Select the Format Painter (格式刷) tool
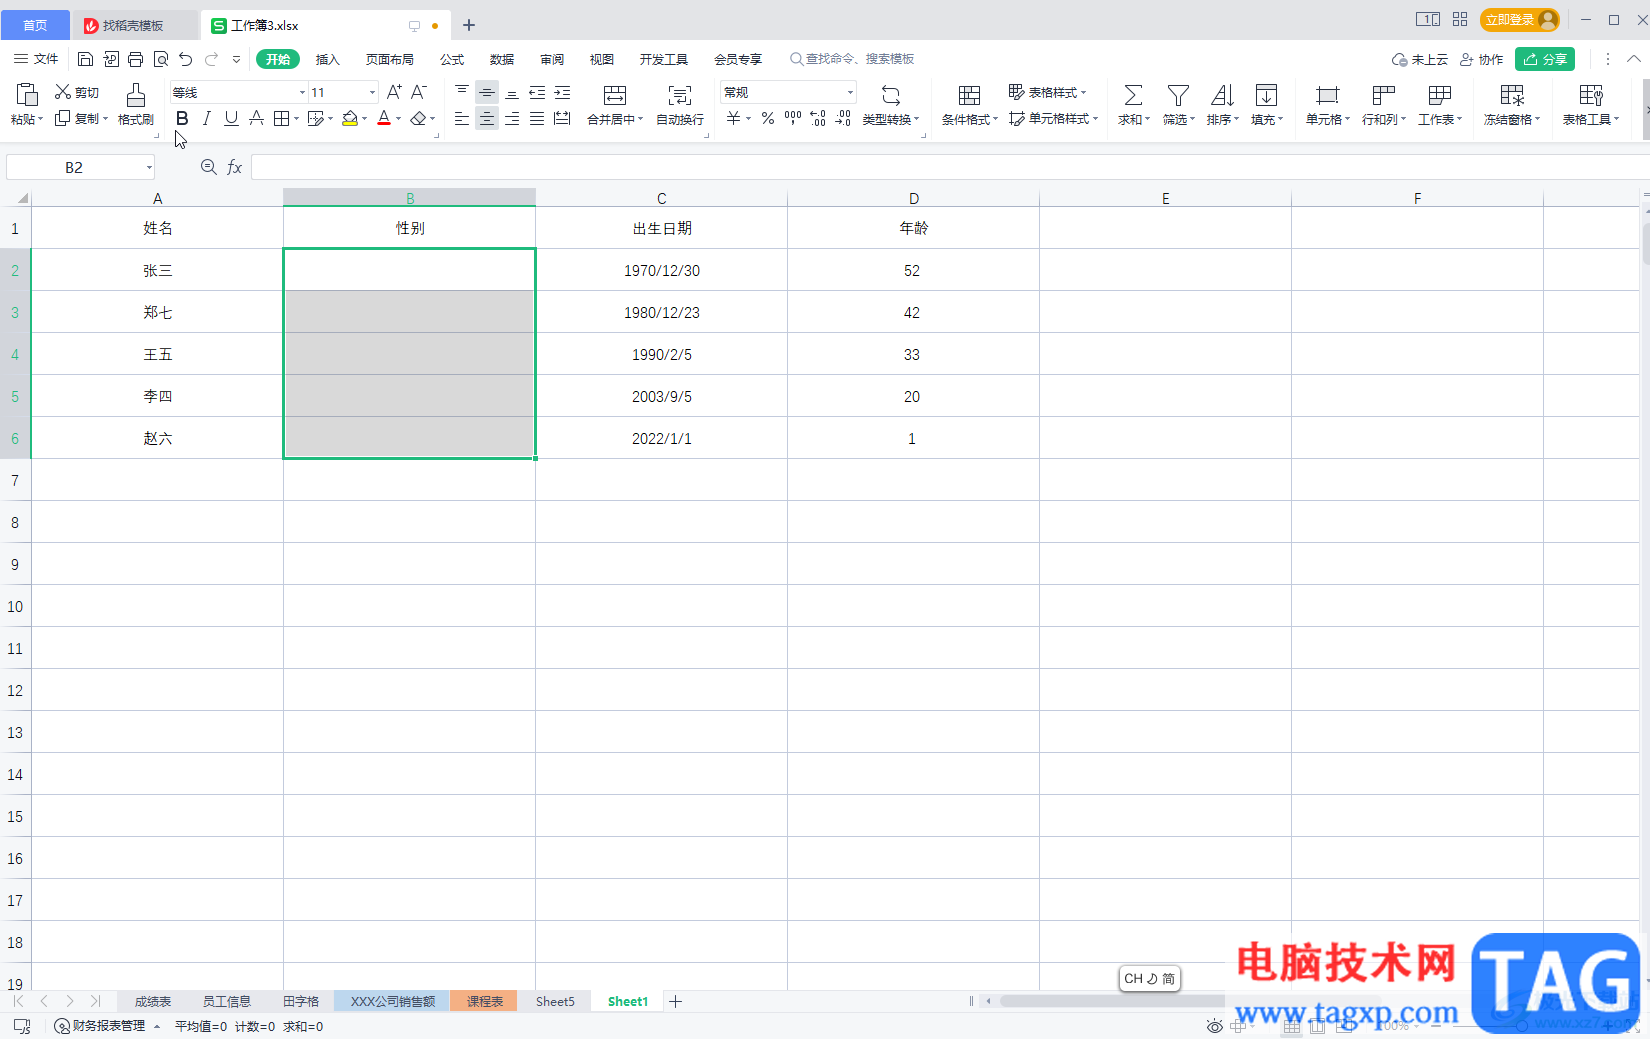 coord(135,104)
